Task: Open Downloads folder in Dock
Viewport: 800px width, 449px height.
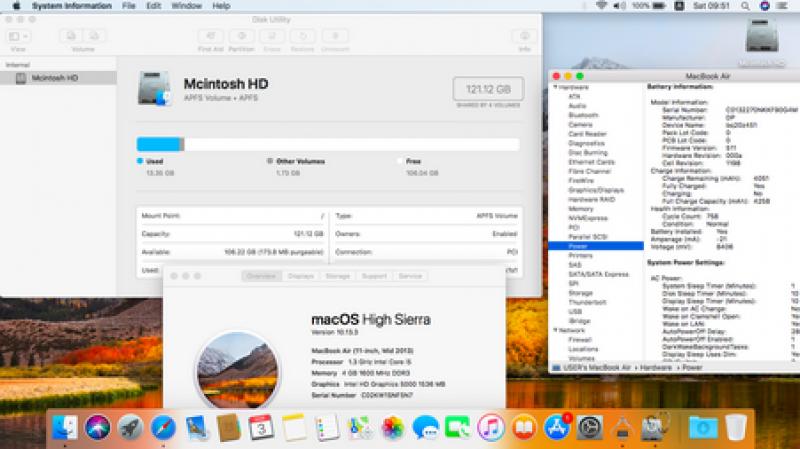Action: click(x=703, y=427)
